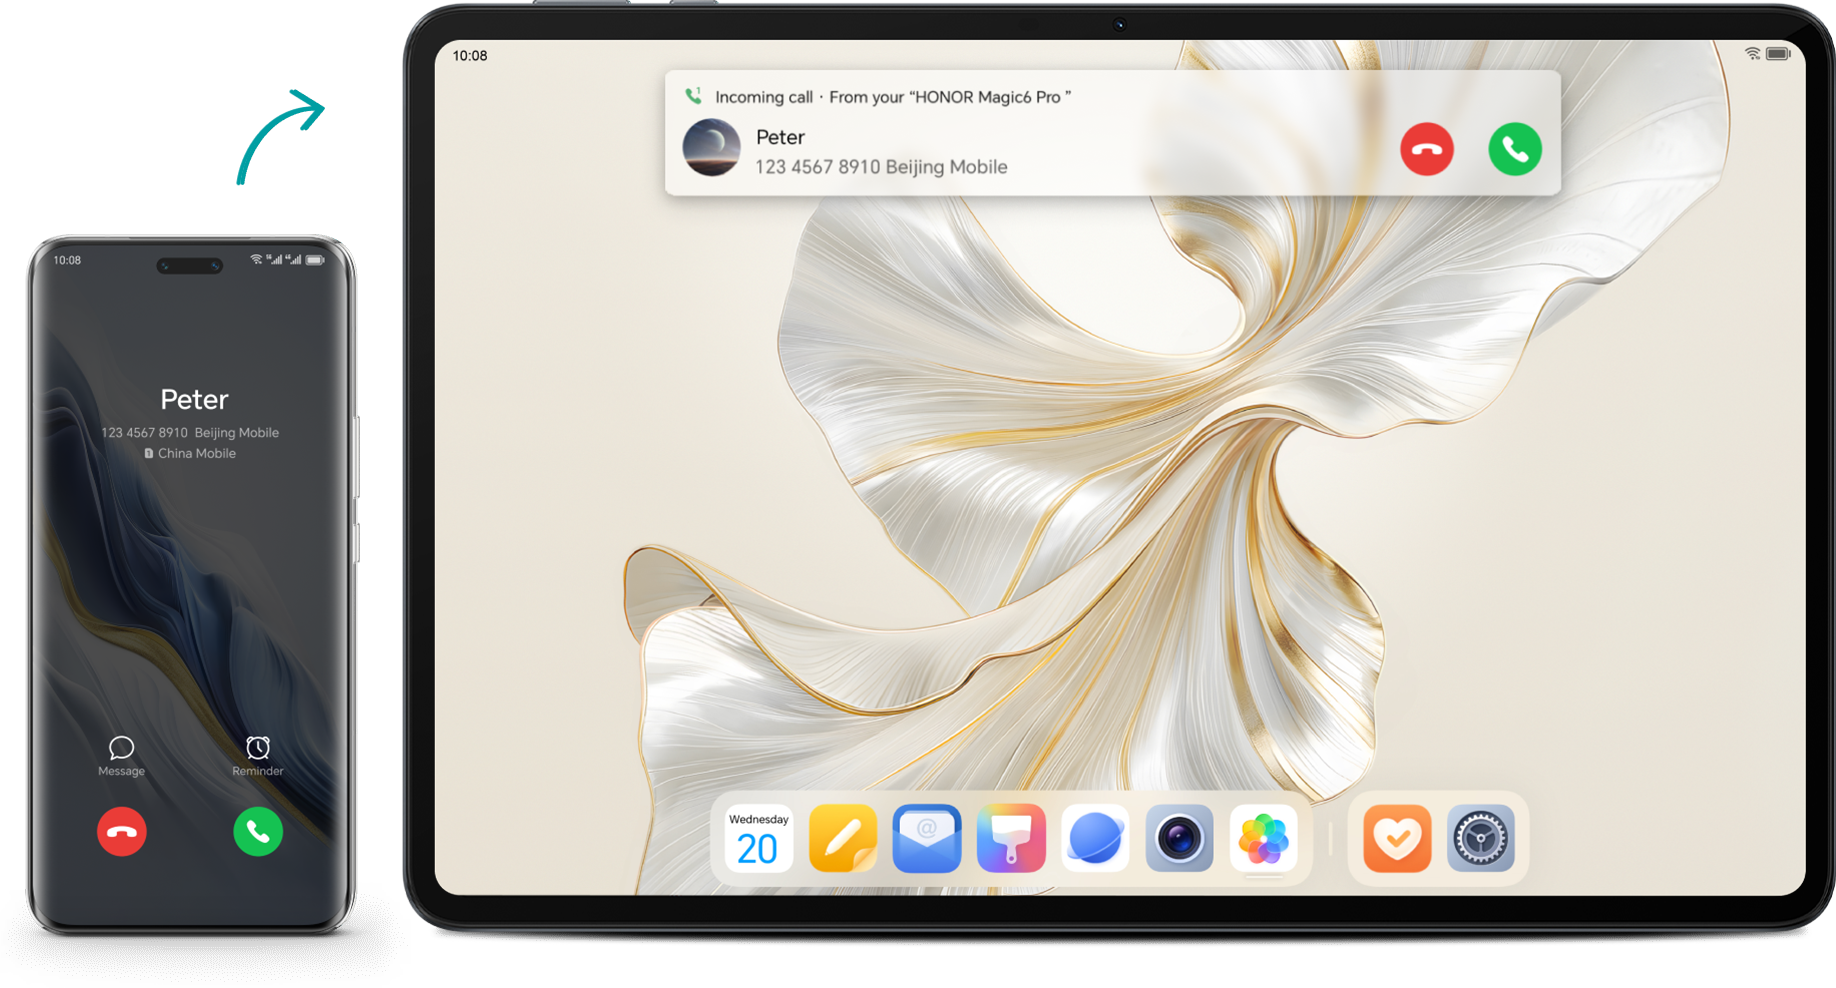Reply with Message on phone call screen
The height and width of the screenshot is (988, 1836).
(121, 755)
